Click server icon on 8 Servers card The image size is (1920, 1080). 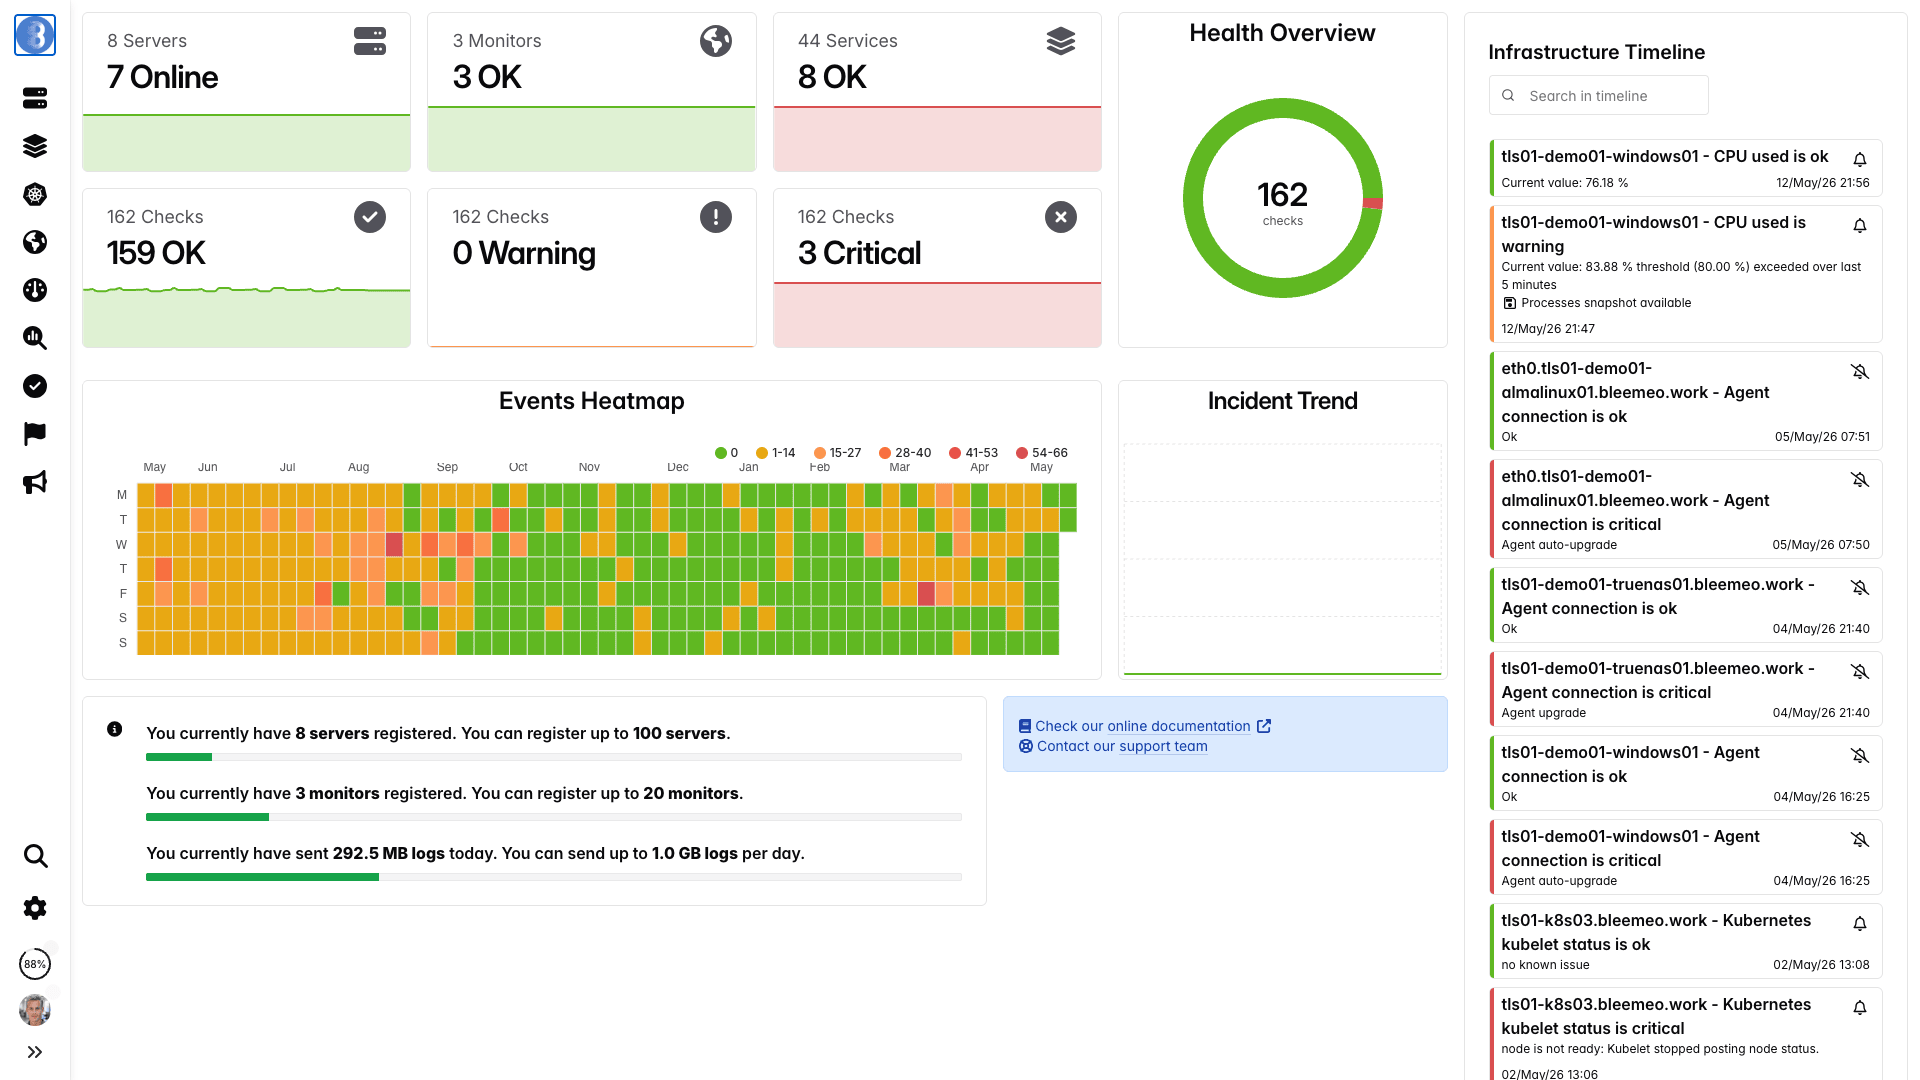click(370, 41)
